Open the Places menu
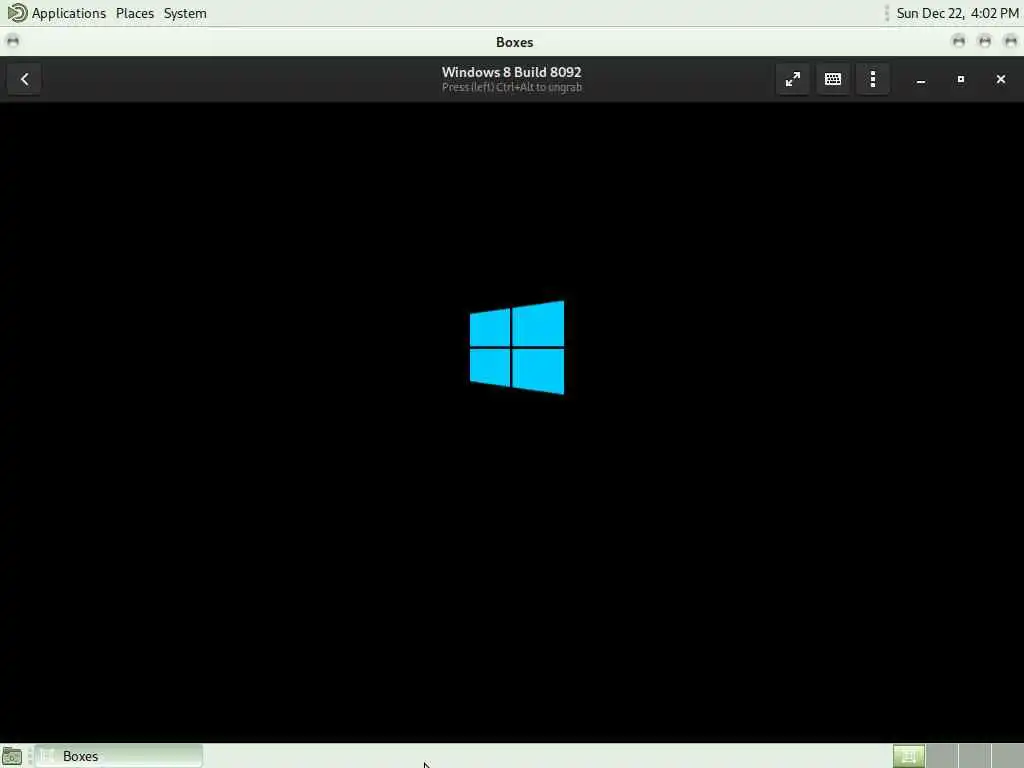Image resolution: width=1024 pixels, height=768 pixels. click(135, 13)
